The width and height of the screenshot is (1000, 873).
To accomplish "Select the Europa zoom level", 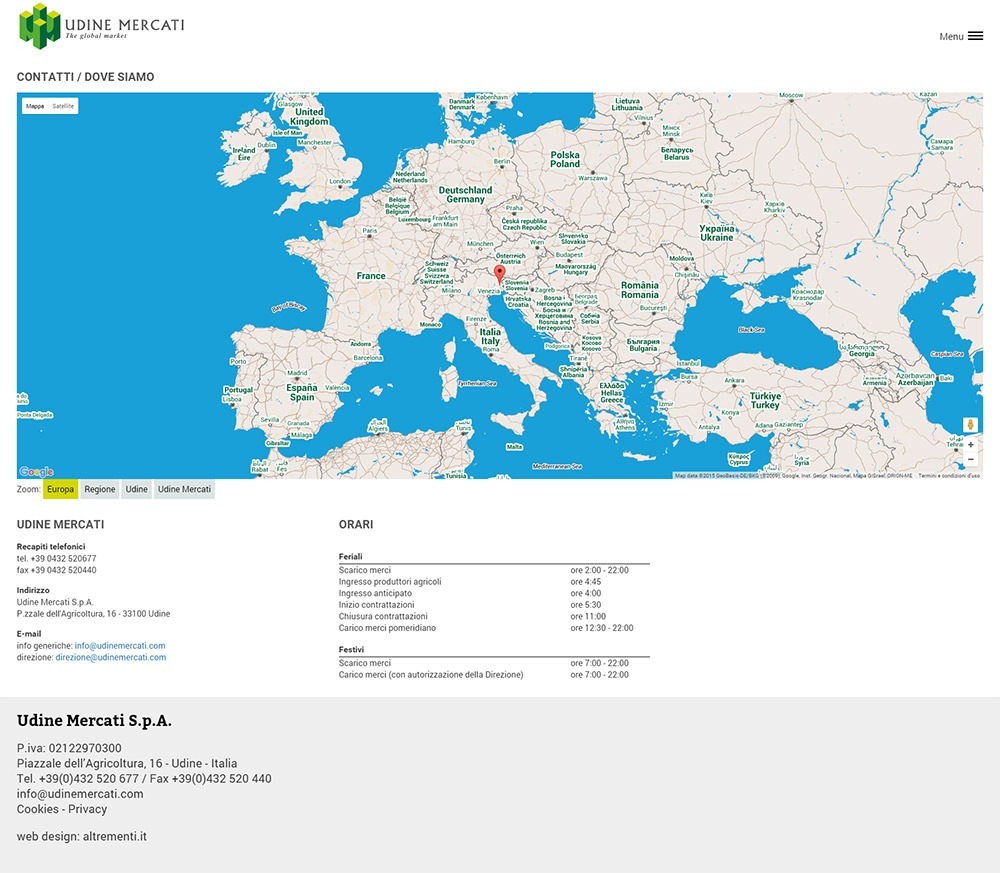I will point(60,490).
